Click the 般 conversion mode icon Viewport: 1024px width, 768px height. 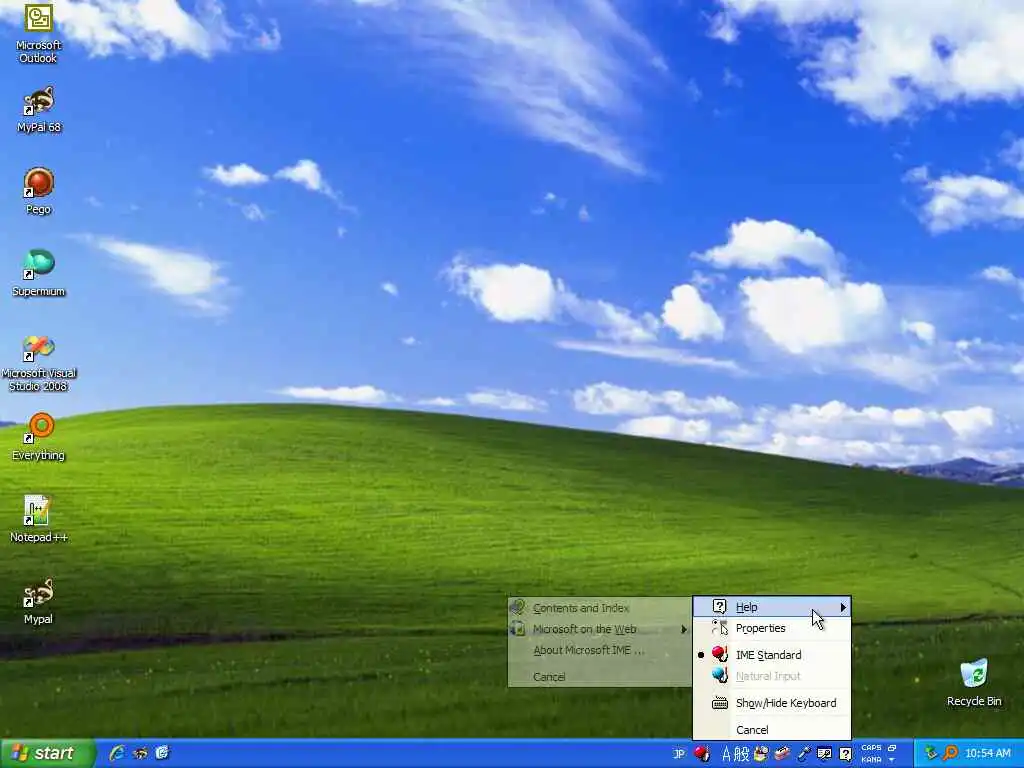[x=741, y=754]
